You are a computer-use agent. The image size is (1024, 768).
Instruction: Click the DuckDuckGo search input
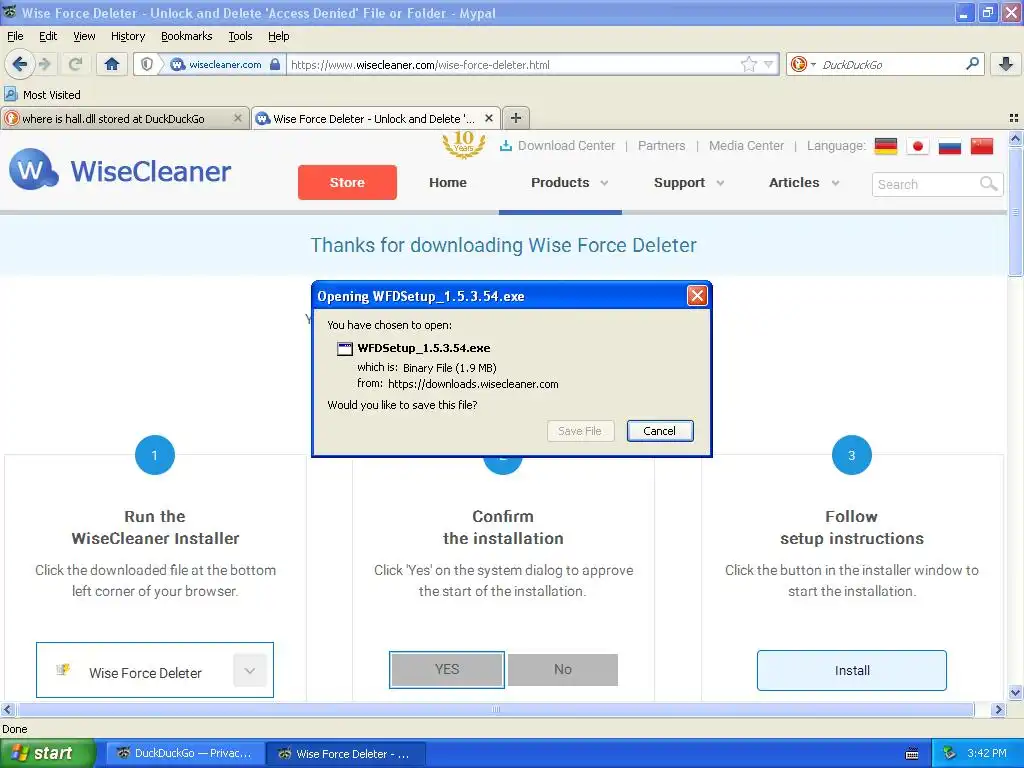pyautogui.click(x=891, y=64)
